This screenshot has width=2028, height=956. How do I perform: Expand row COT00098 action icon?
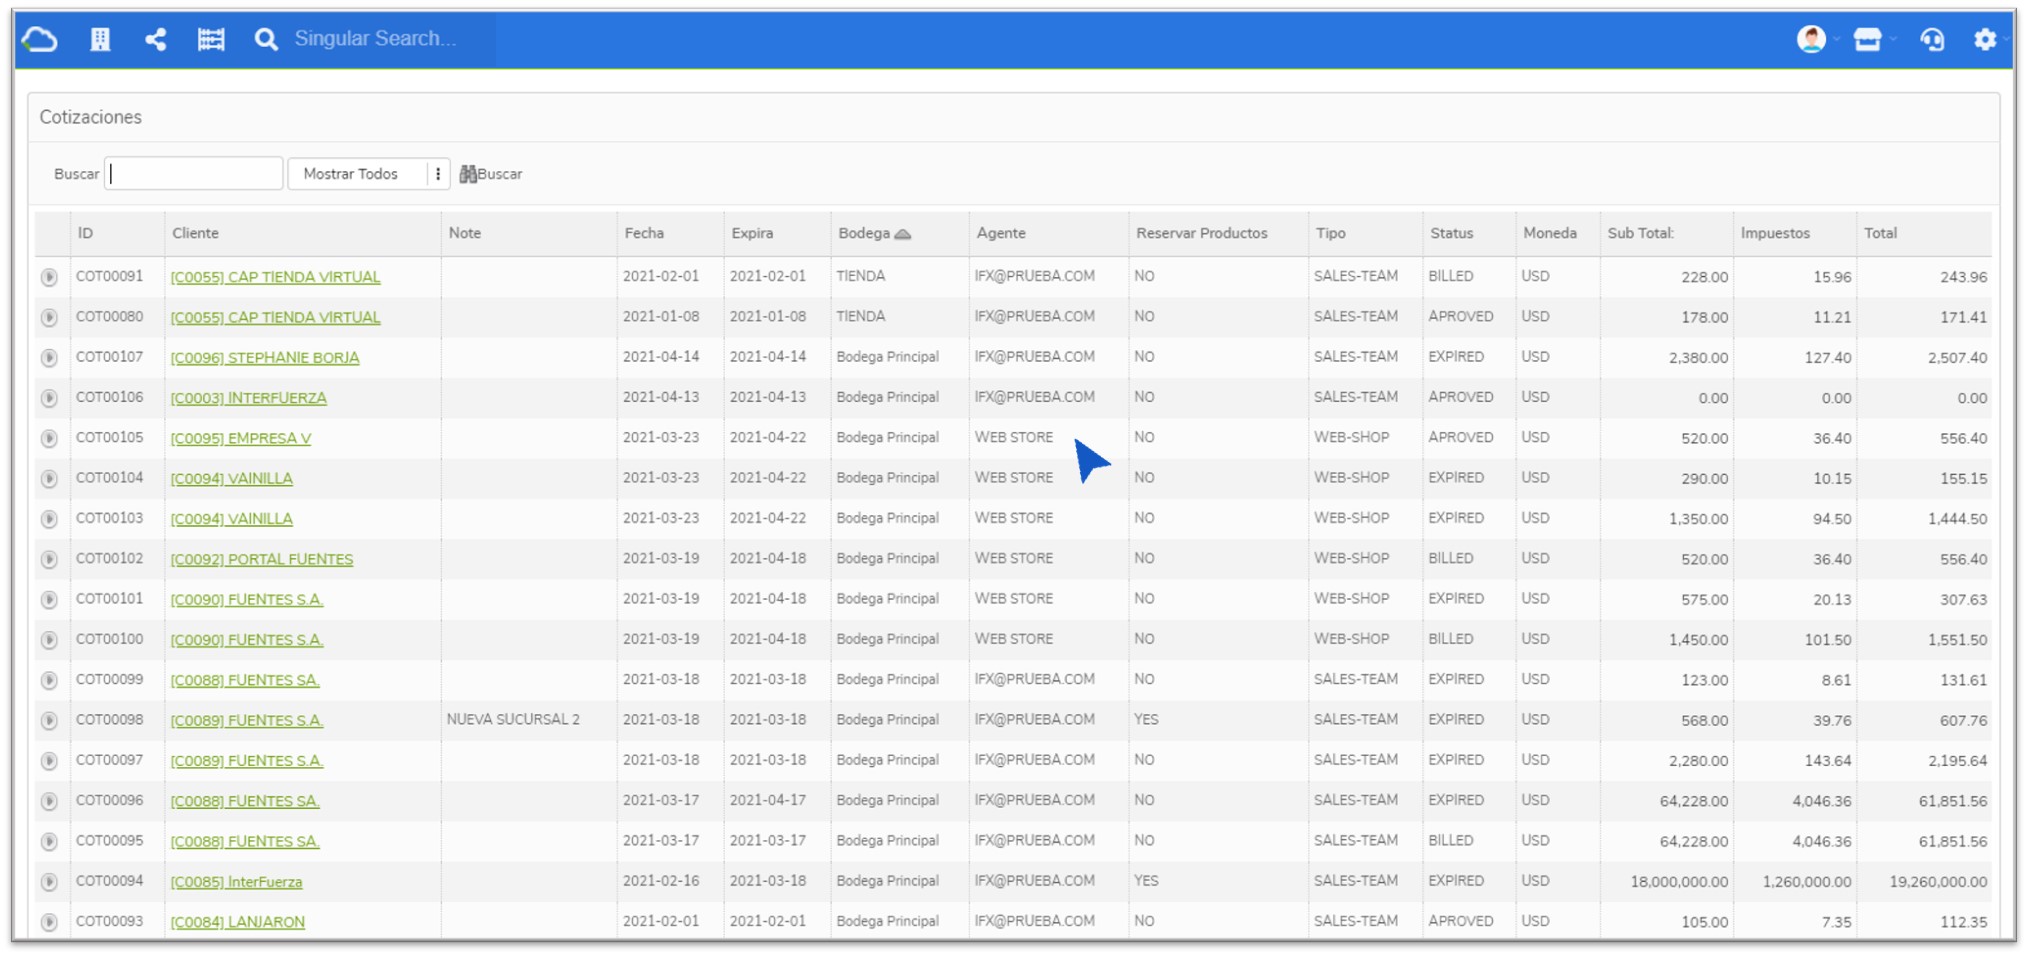pyautogui.click(x=49, y=720)
